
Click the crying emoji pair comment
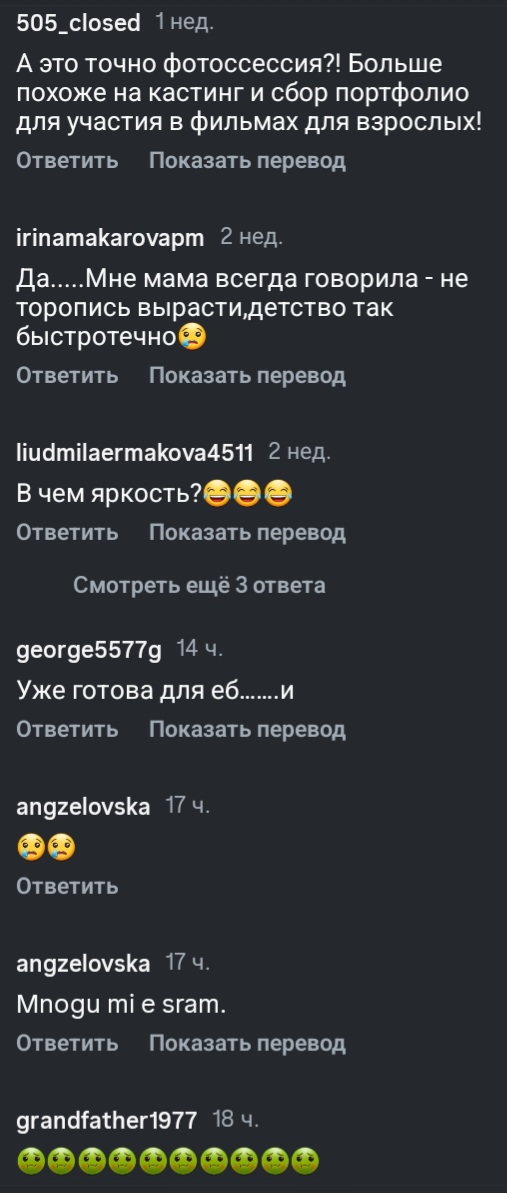point(46,847)
